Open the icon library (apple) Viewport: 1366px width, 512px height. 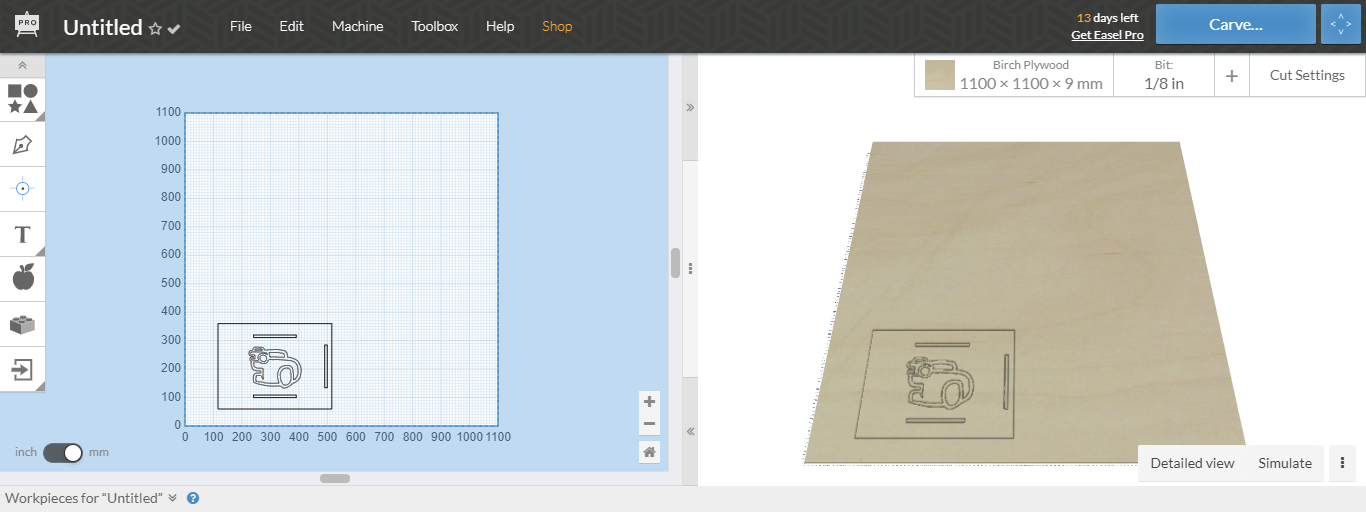pos(22,279)
